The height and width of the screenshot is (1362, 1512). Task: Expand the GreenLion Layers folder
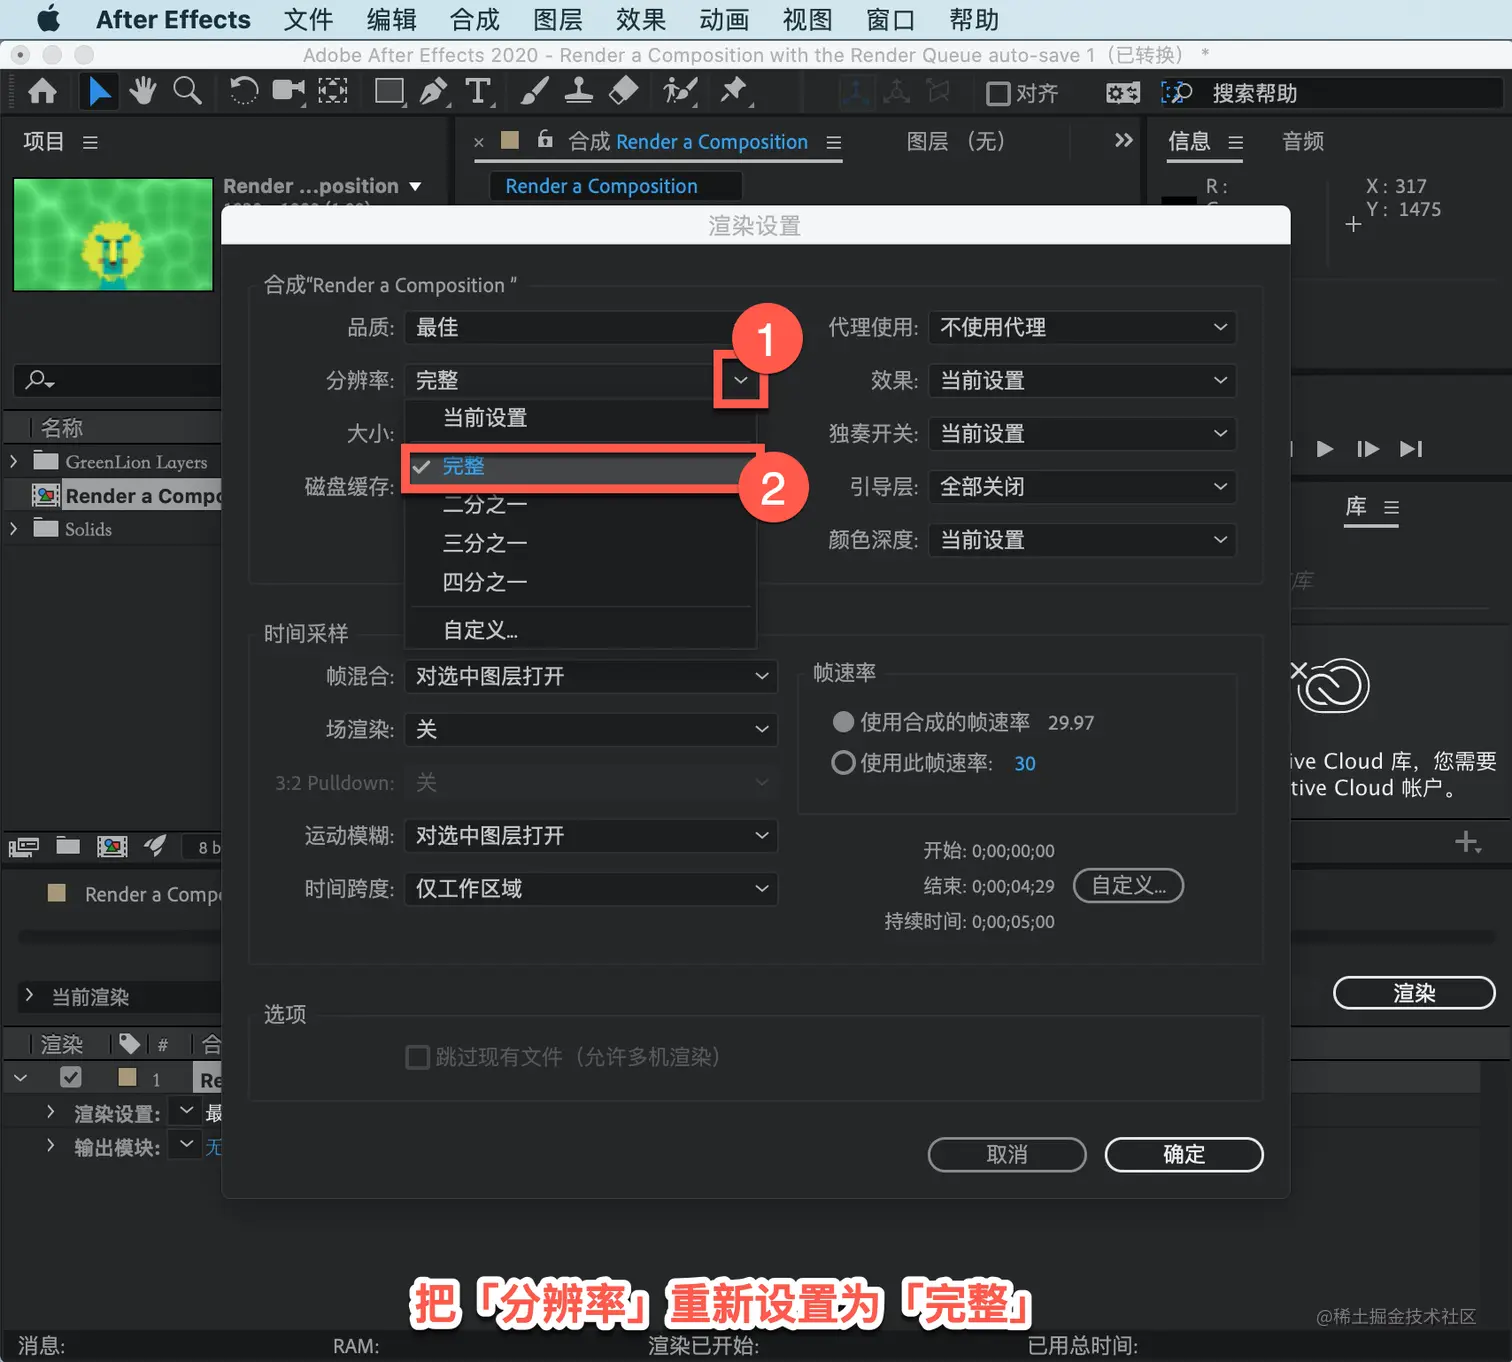13,461
